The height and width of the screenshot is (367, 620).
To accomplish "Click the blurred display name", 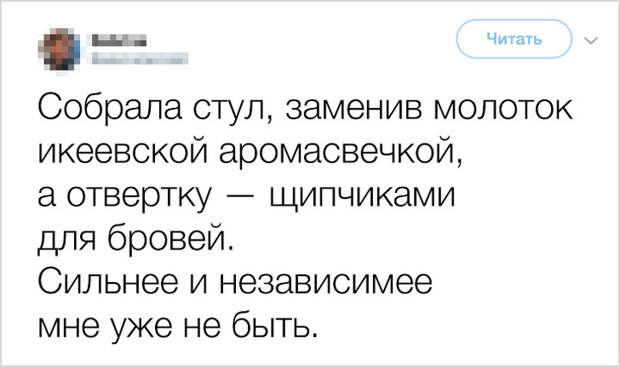I will pyautogui.click(x=119, y=40).
